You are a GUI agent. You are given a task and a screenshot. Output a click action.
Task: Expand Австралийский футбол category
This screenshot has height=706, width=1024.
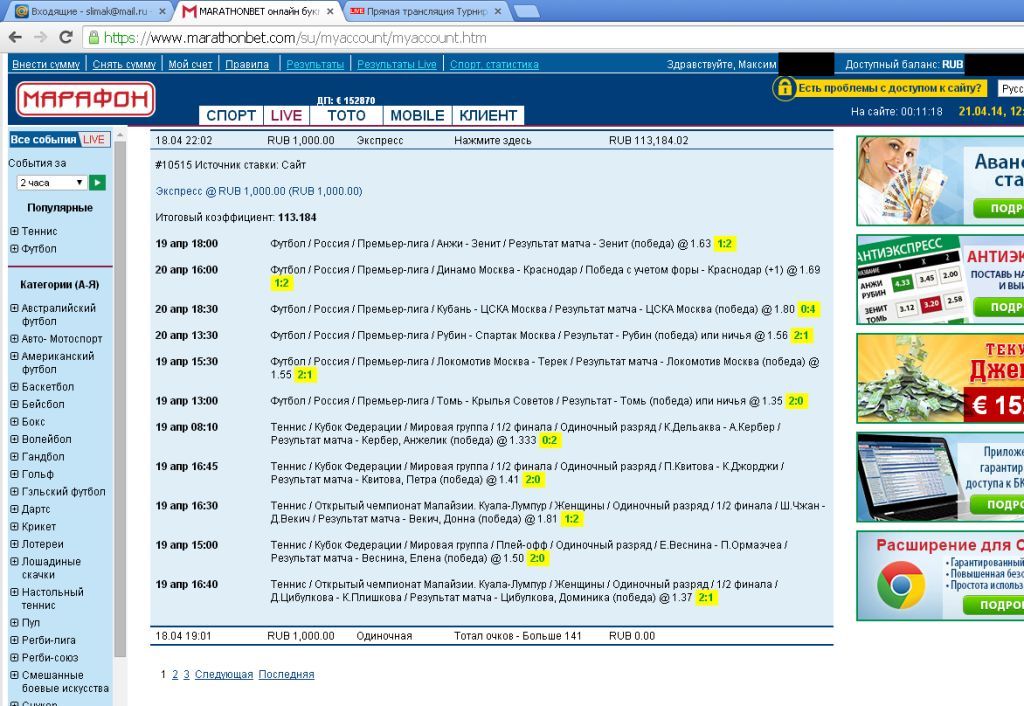click(x=14, y=308)
